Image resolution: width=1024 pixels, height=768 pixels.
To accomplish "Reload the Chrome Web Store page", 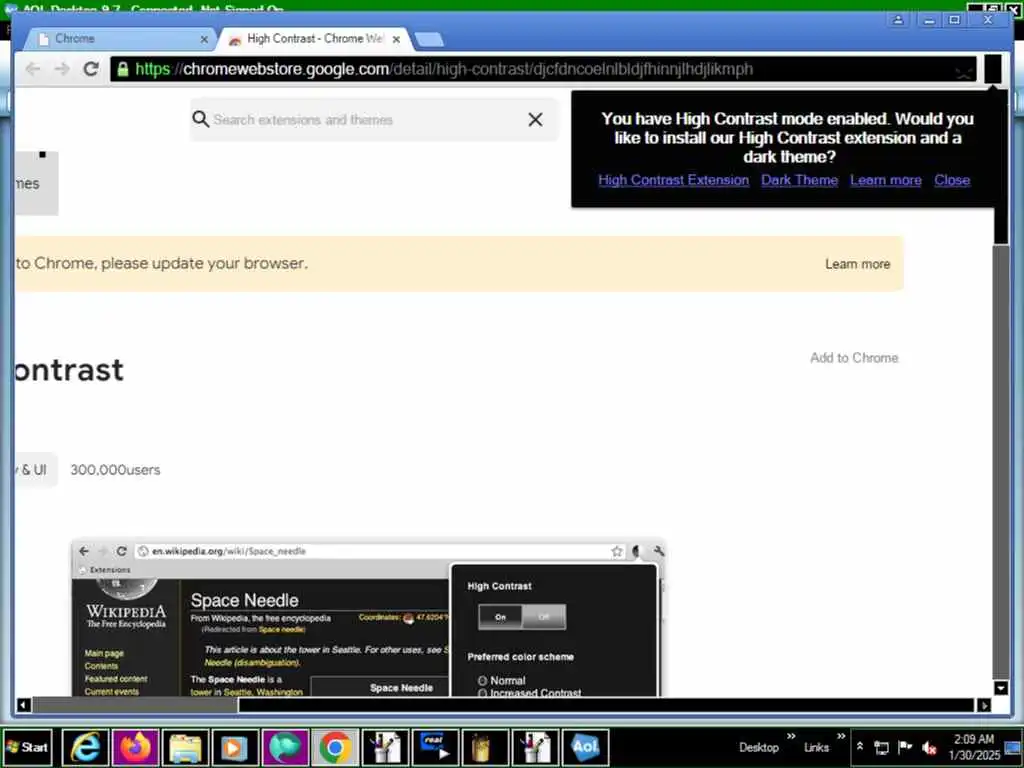I will click(91, 69).
